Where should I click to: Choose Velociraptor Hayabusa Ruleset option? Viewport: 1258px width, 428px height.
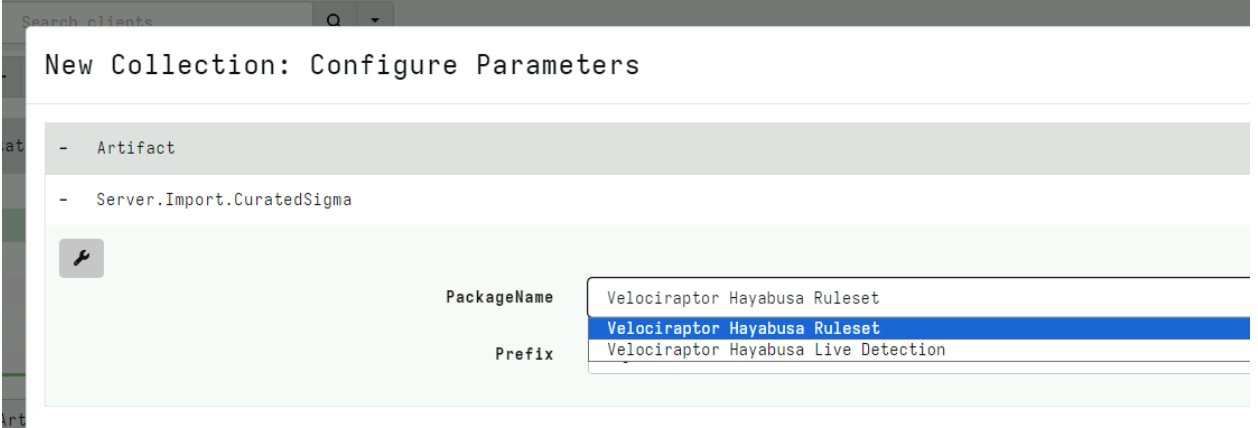click(x=743, y=328)
